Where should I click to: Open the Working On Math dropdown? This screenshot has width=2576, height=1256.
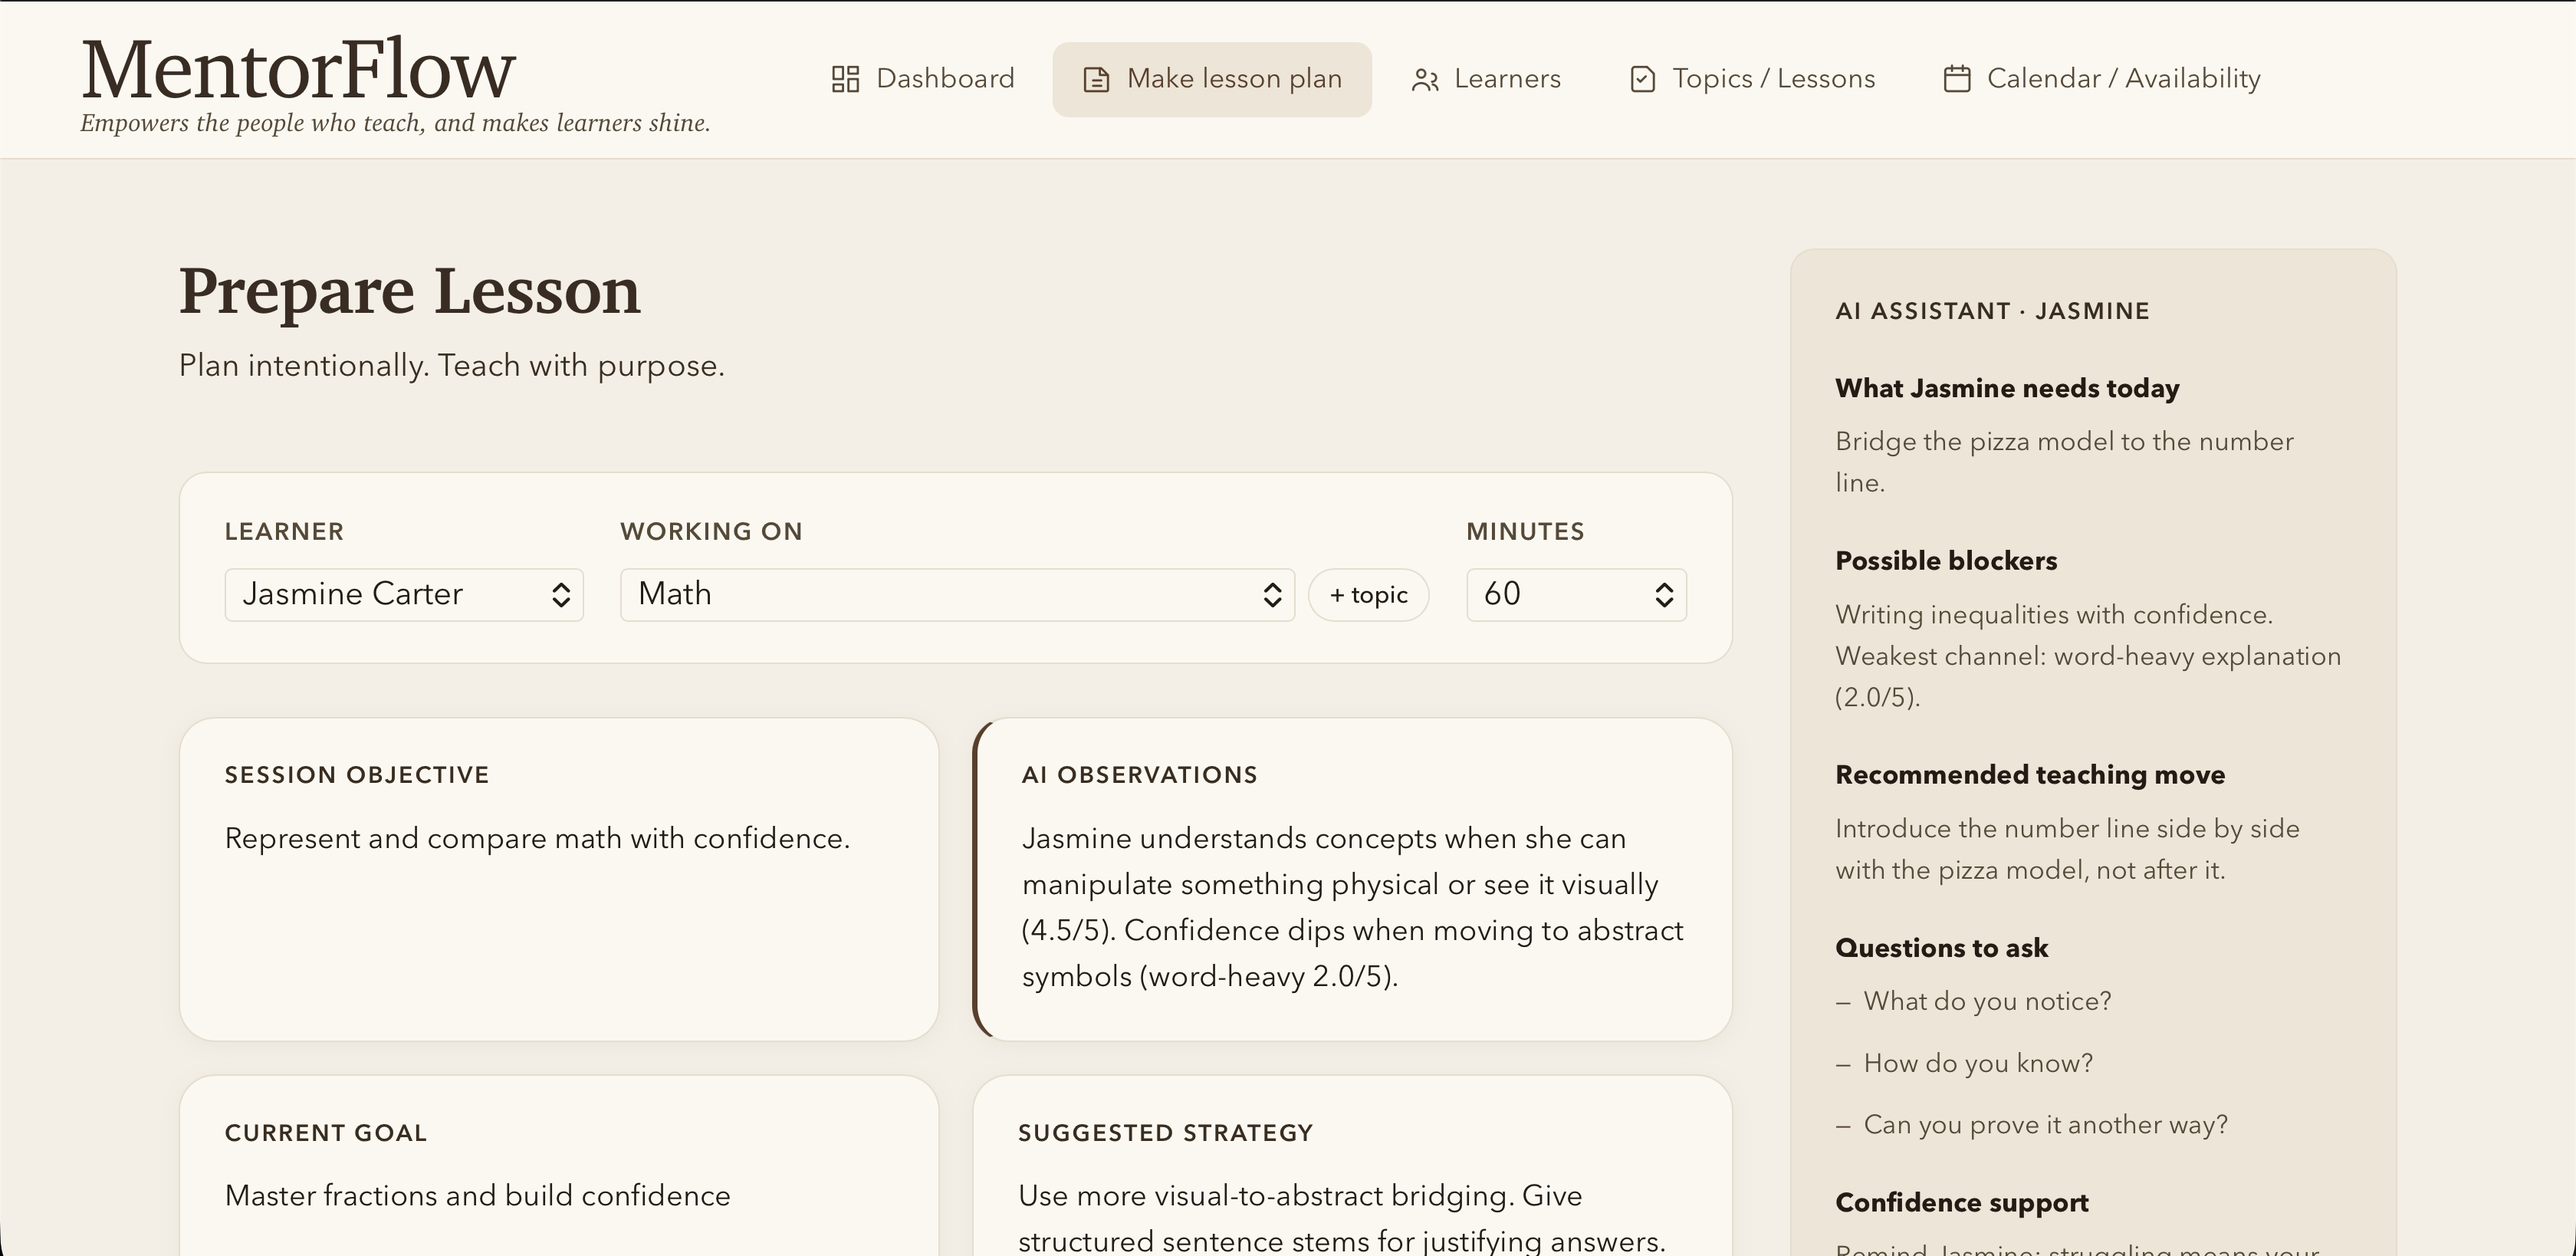pos(957,595)
